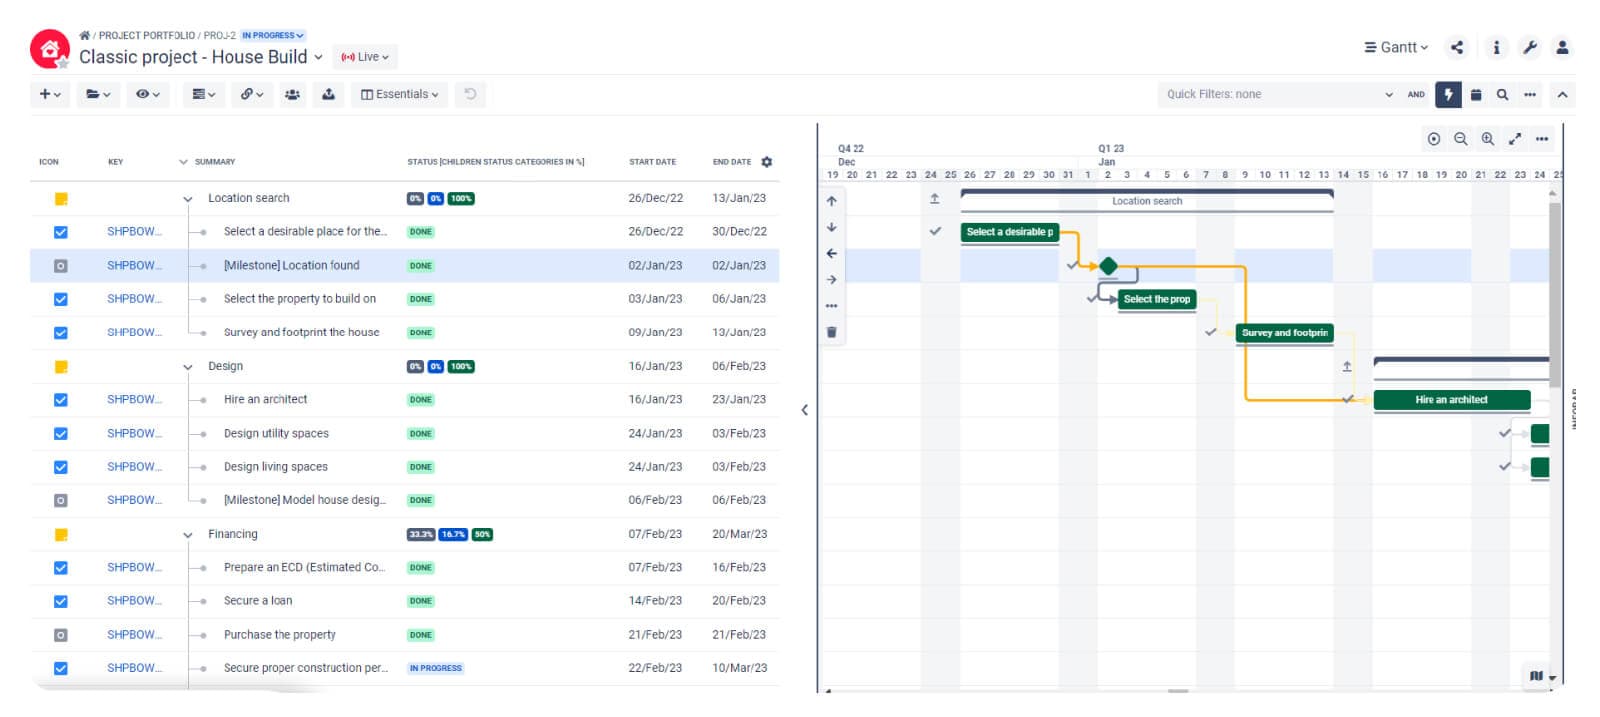Open the Essentials view dropdown

pos(400,94)
